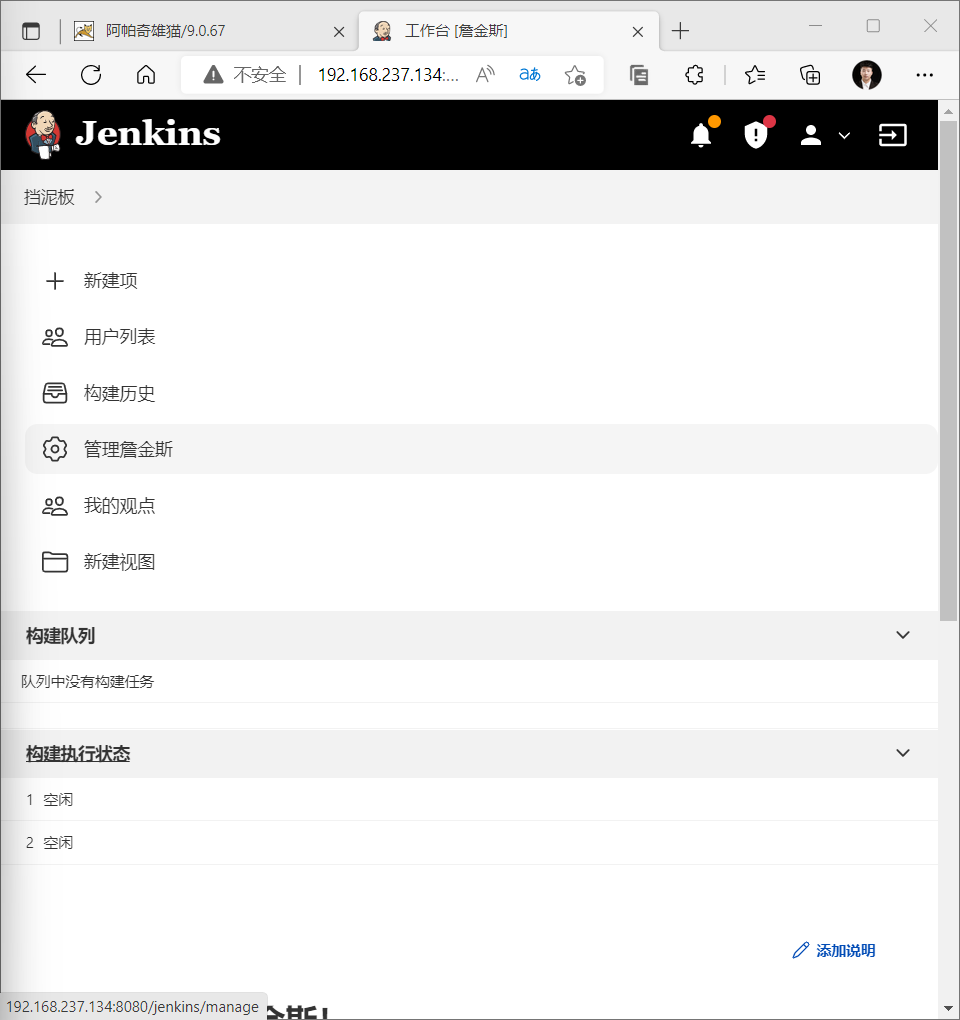The height and width of the screenshot is (1020, 960).
Task: Open 我的观点 page
Action: tap(120, 505)
